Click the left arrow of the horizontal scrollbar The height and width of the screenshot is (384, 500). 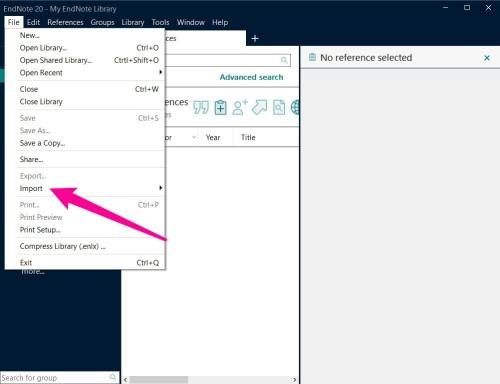pyautogui.click(x=125, y=380)
